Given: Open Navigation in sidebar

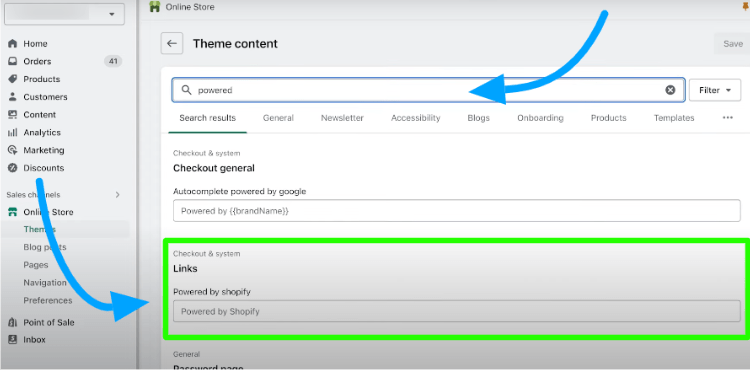Looking at the screenshot, I should click(x=45, y=283).
